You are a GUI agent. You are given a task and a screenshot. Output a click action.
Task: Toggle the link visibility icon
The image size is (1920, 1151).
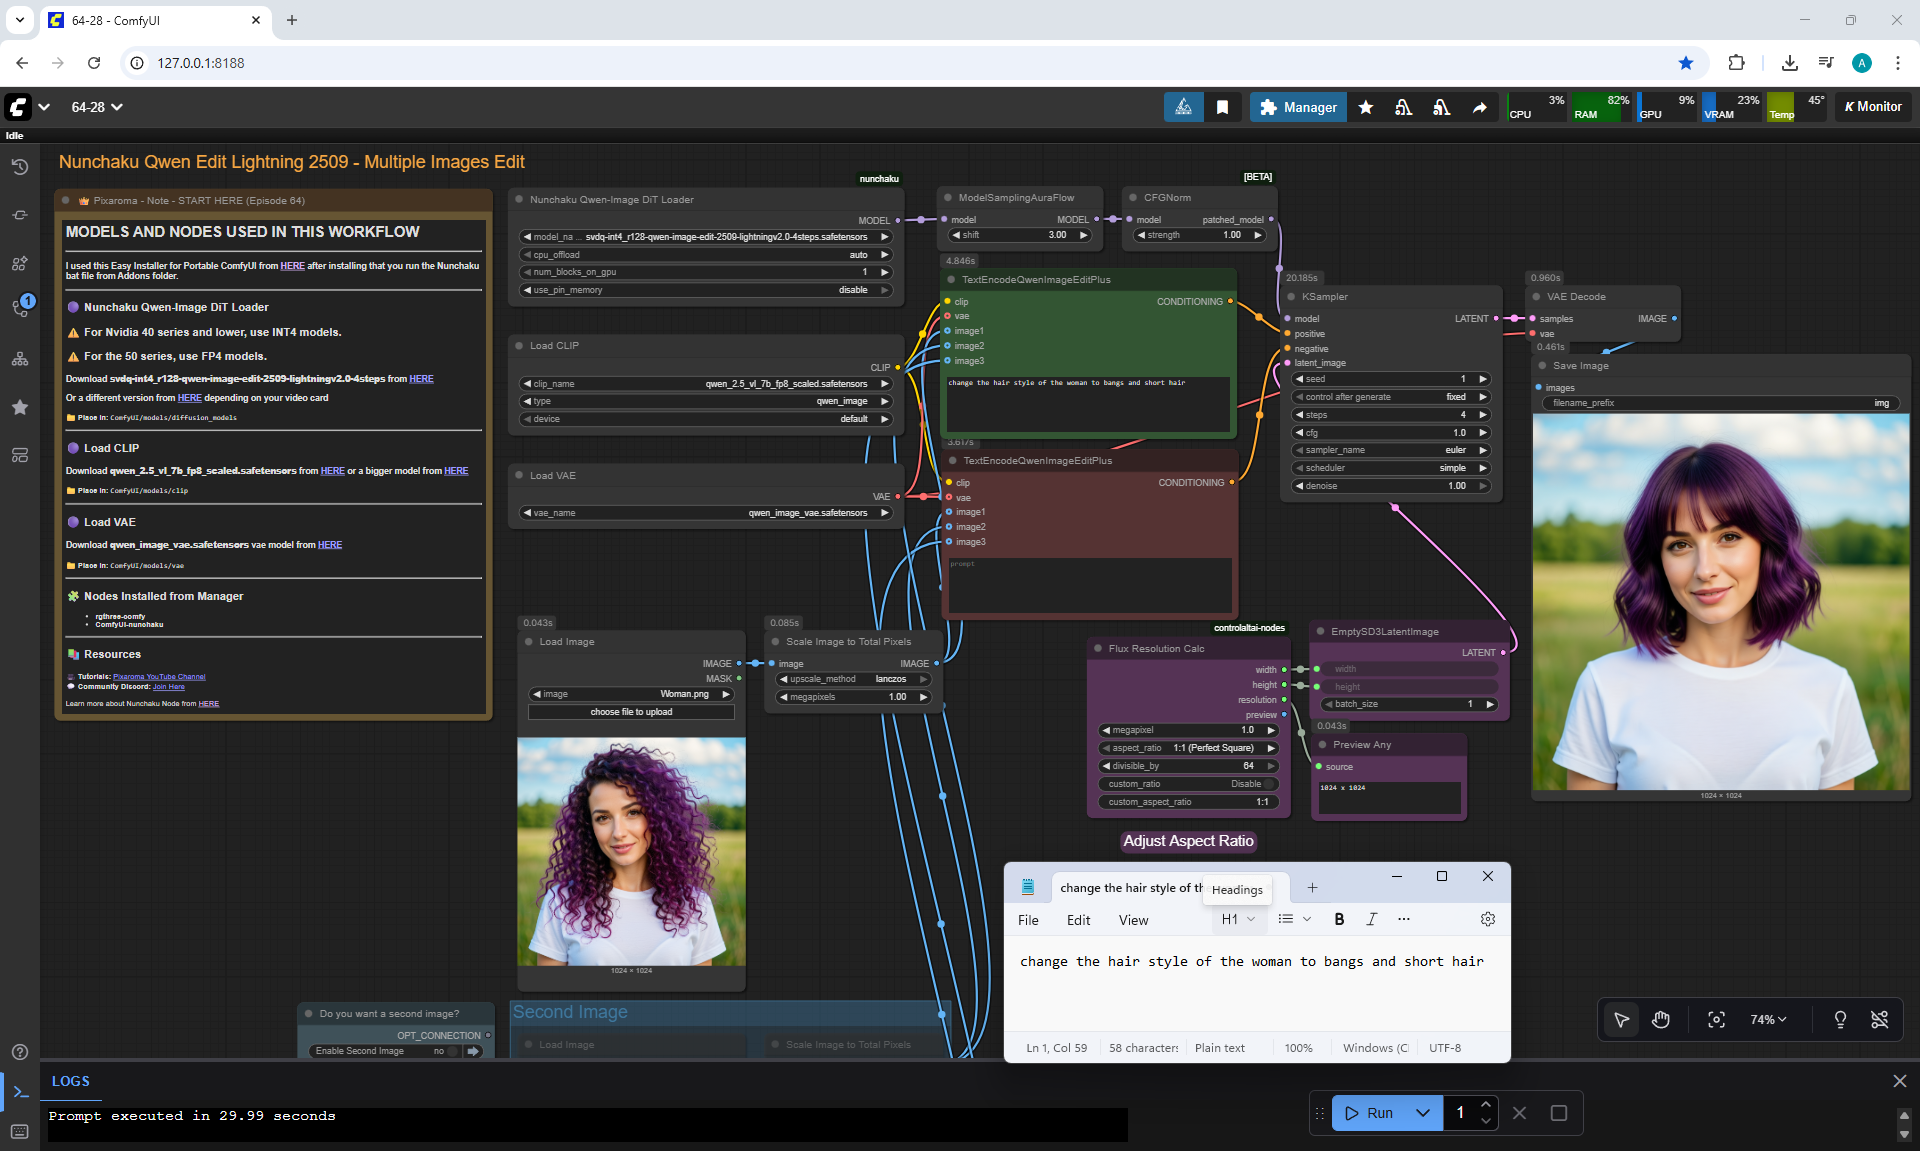click(x=1880, y=1019)
